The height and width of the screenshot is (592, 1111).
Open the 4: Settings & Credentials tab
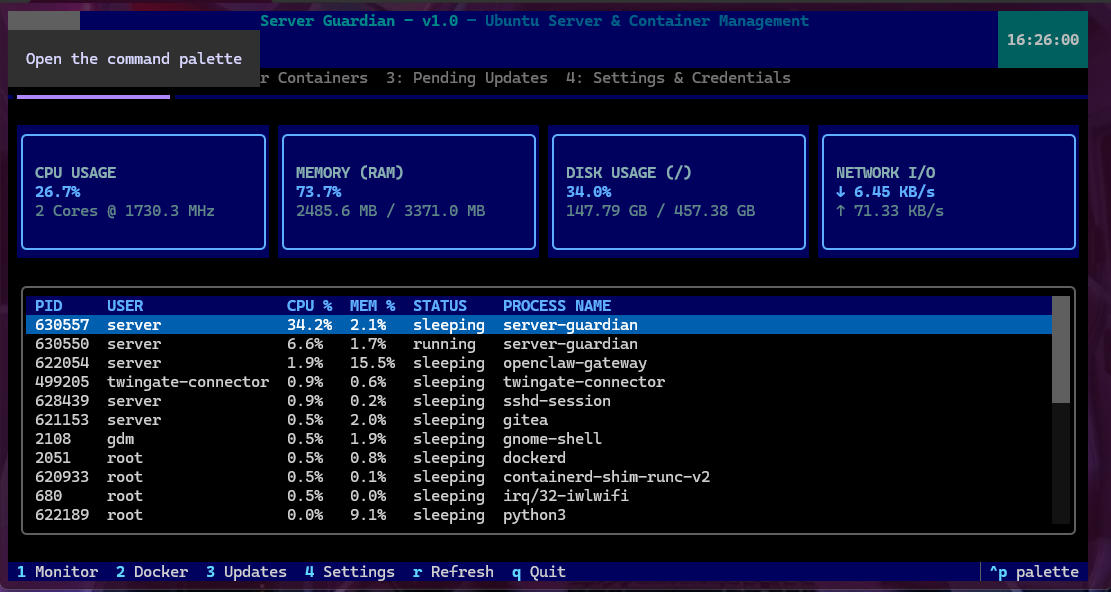point(678,78)
